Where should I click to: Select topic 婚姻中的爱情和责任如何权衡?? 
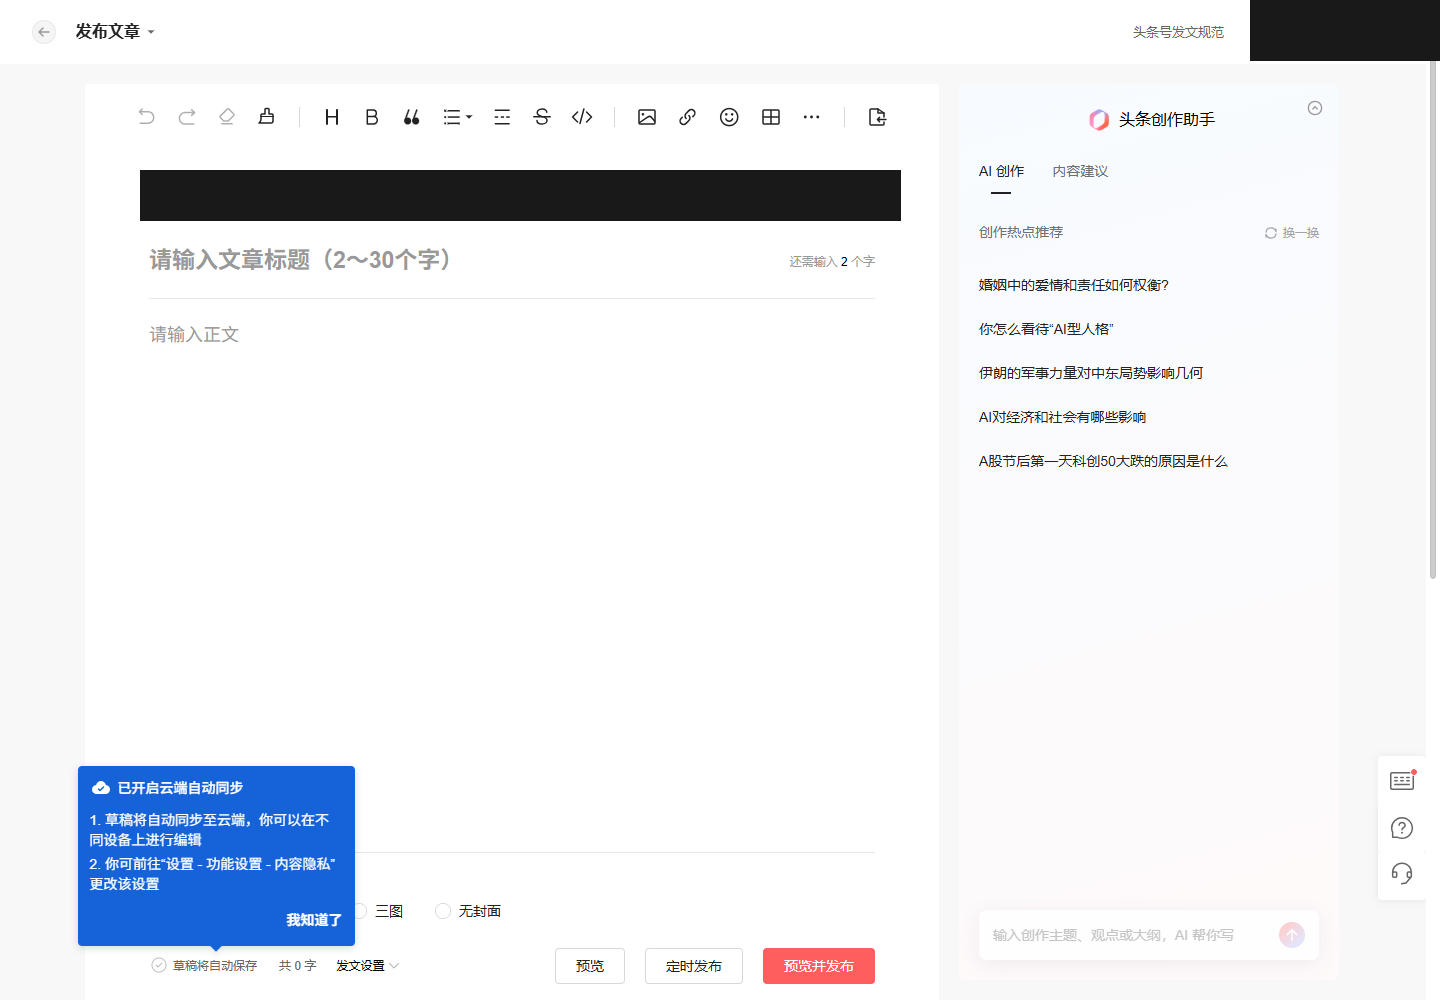(x=1073, y=285)
